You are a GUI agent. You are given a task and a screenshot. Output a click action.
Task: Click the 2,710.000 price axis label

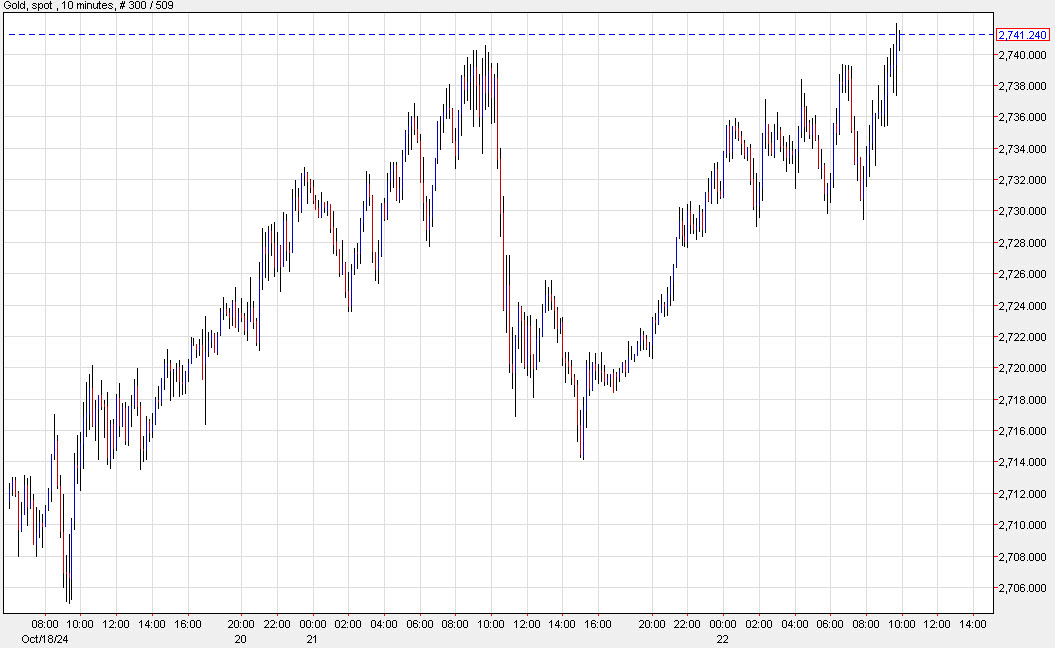click(x=1023, y=525)
